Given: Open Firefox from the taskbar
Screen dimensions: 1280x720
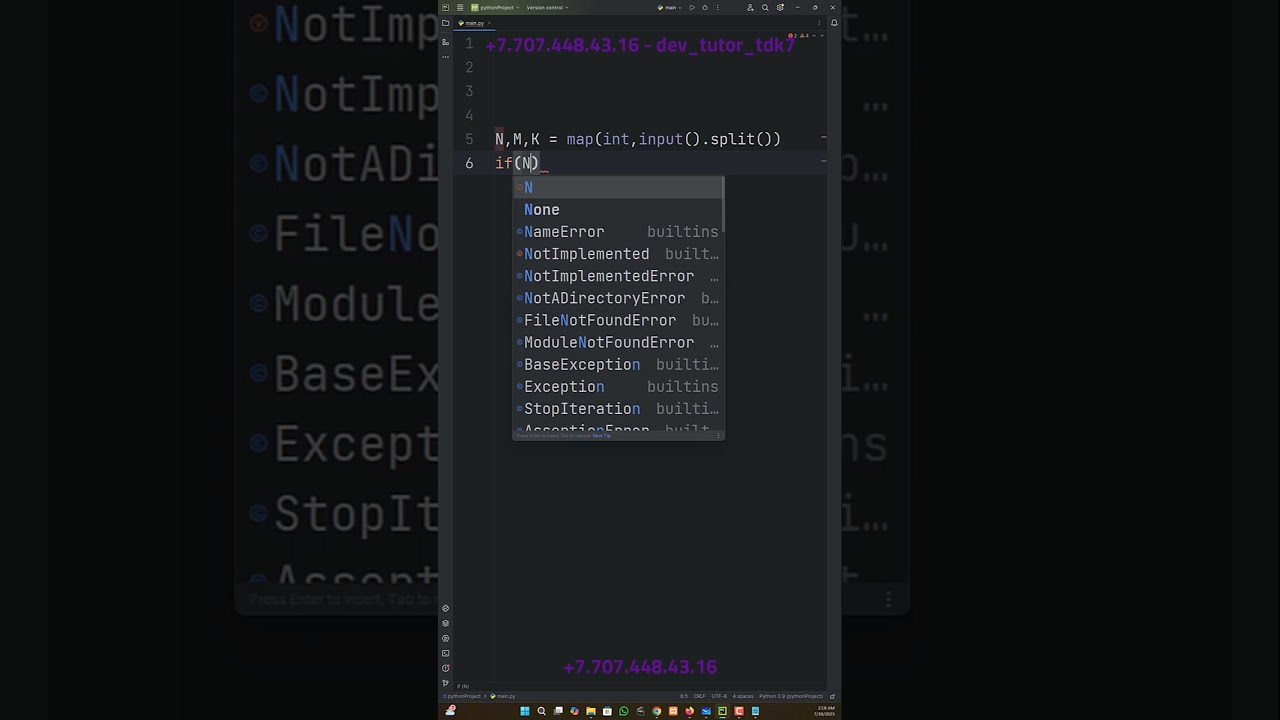Looking at the screenshot, I should click(689, 711).
